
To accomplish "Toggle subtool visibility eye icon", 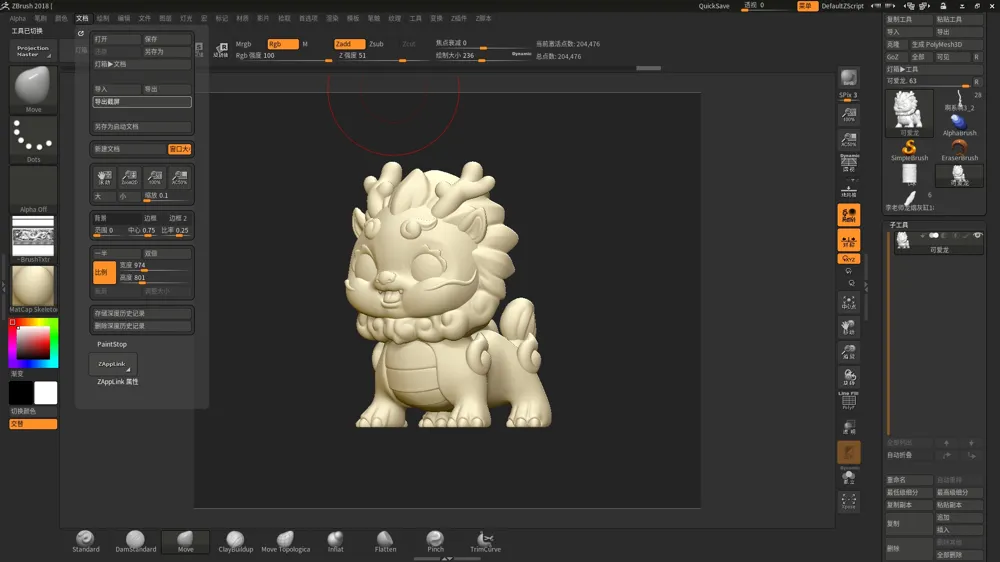I will pos(977,235).
